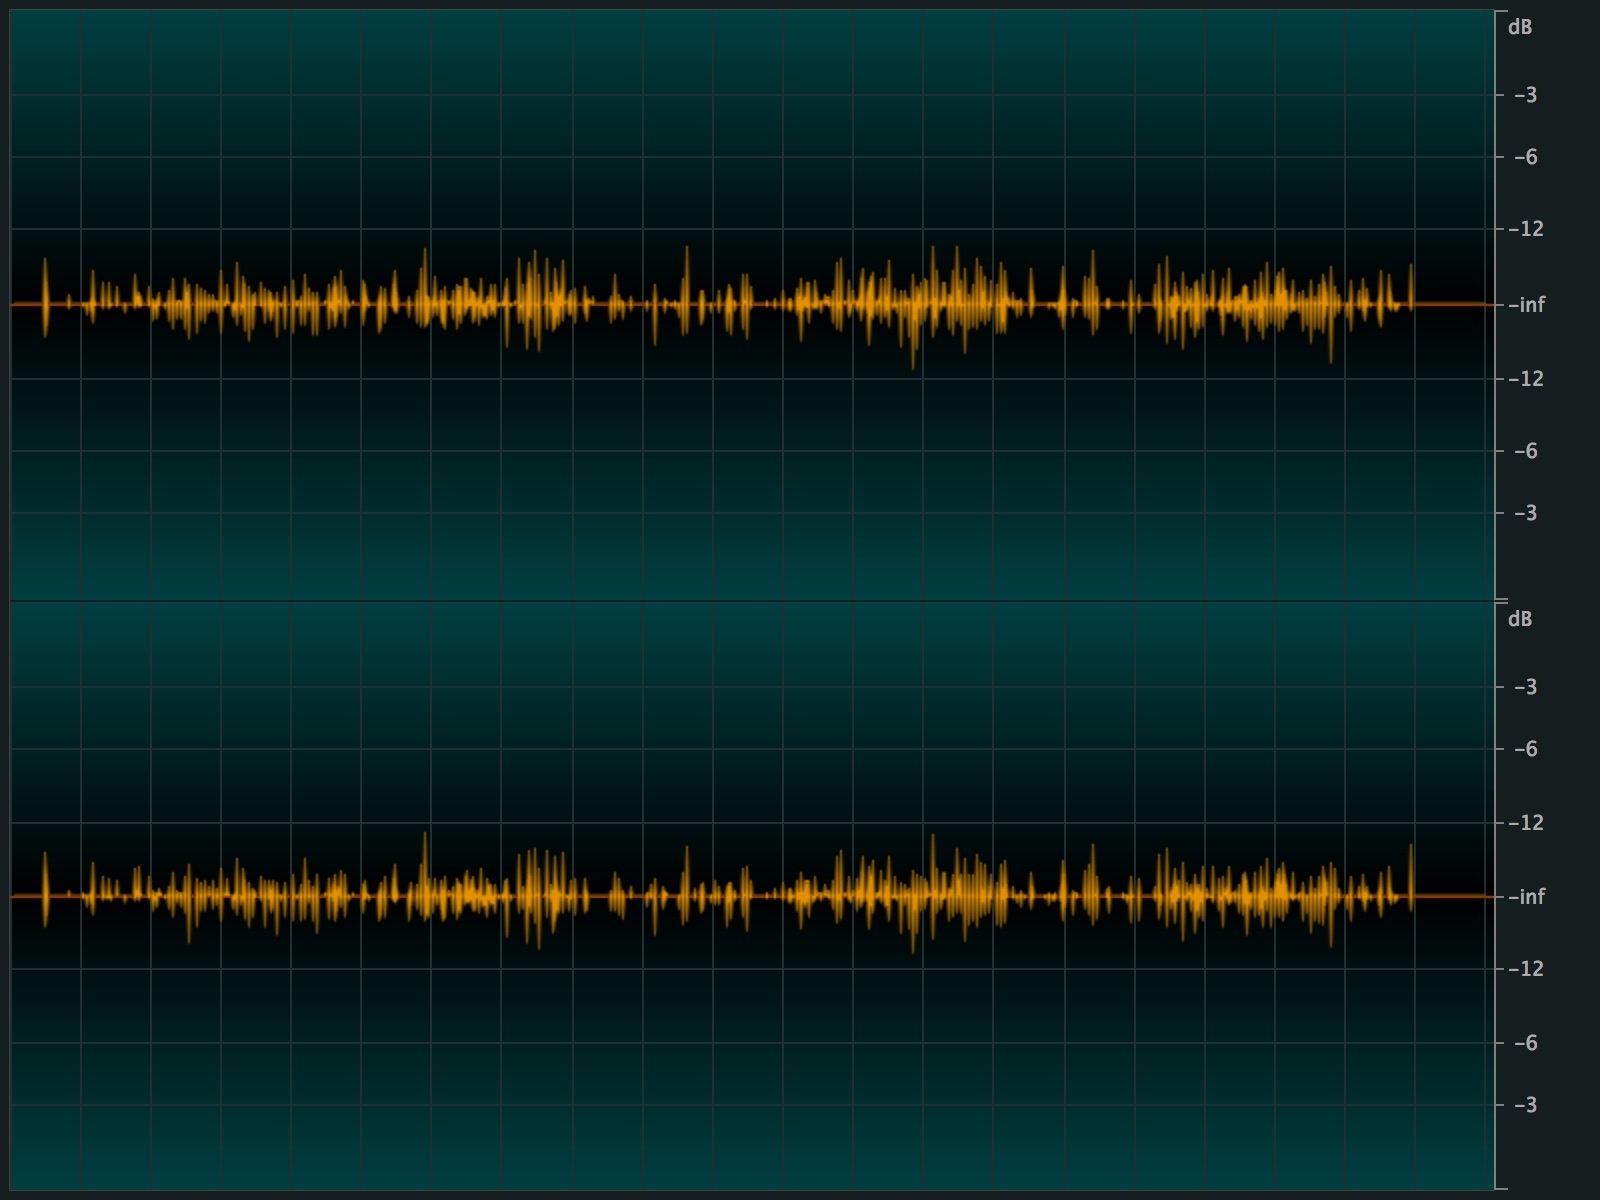This screenshot has width=1600, height=1200.
Task: Click top channel's "-12" label below its center line
Action: 1526,379
